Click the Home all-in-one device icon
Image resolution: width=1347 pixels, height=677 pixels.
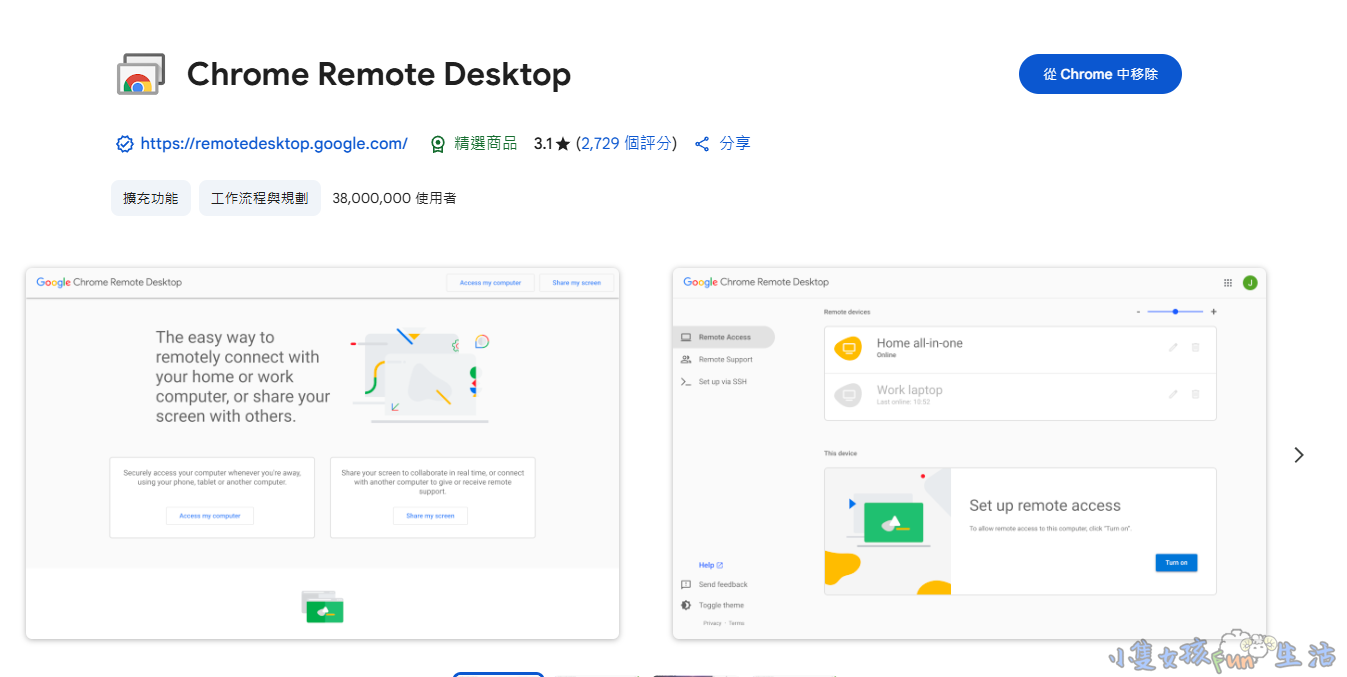(x=848, y=348)
